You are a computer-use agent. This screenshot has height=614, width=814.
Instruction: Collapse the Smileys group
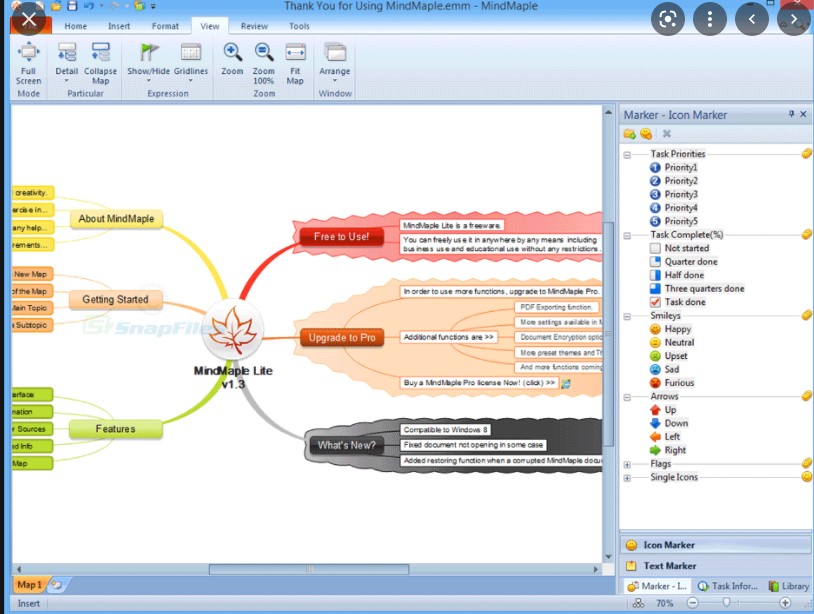pyautogui.click(x=627, y=317)
